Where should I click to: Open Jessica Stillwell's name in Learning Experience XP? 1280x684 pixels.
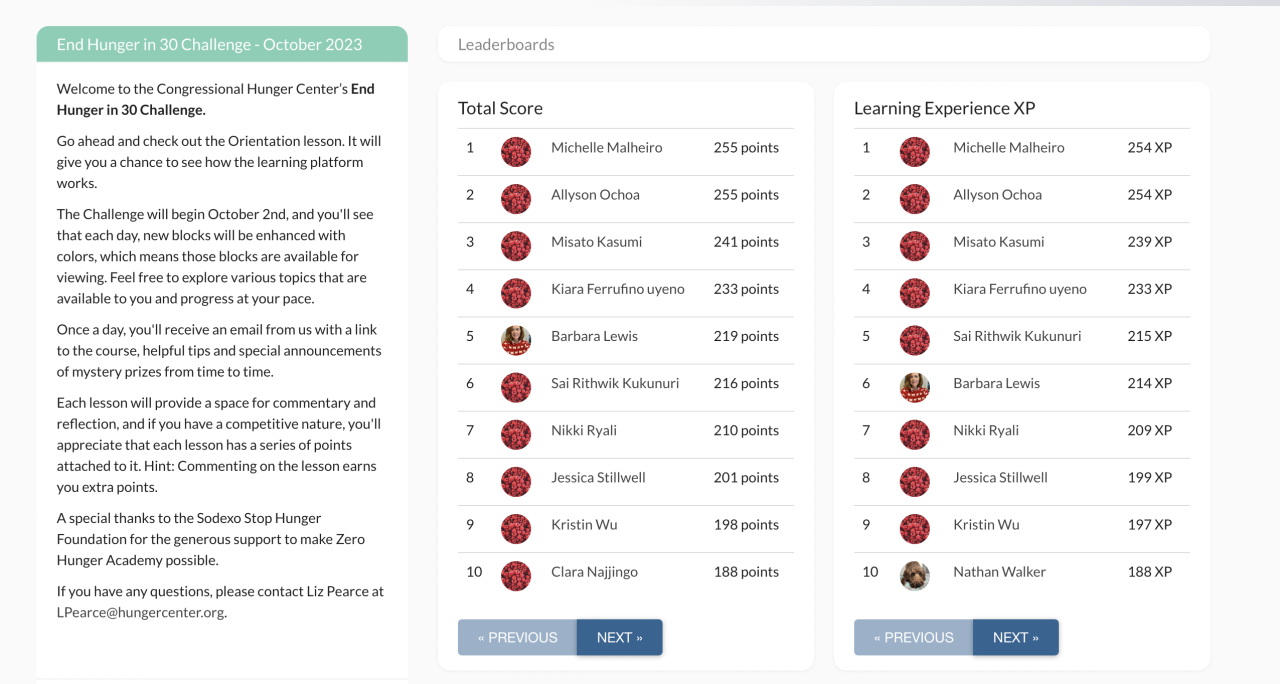point(1000,477)
